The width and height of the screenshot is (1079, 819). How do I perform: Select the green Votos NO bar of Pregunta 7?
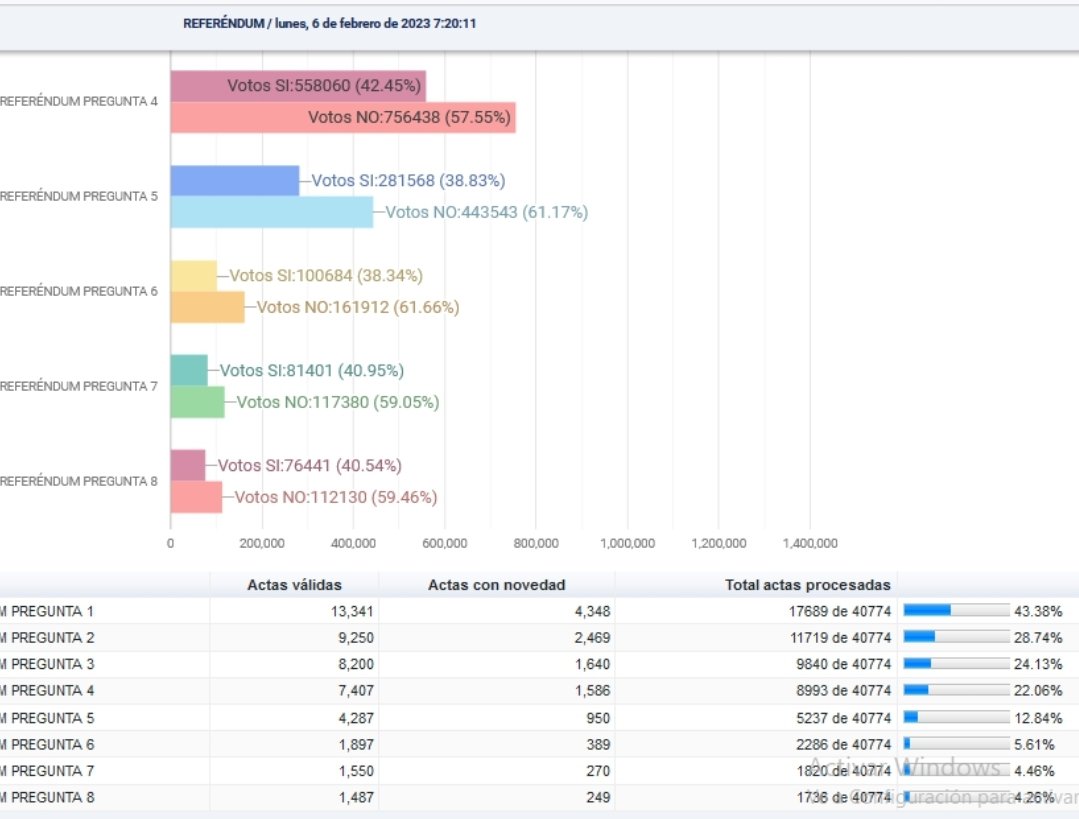(197, 402)
